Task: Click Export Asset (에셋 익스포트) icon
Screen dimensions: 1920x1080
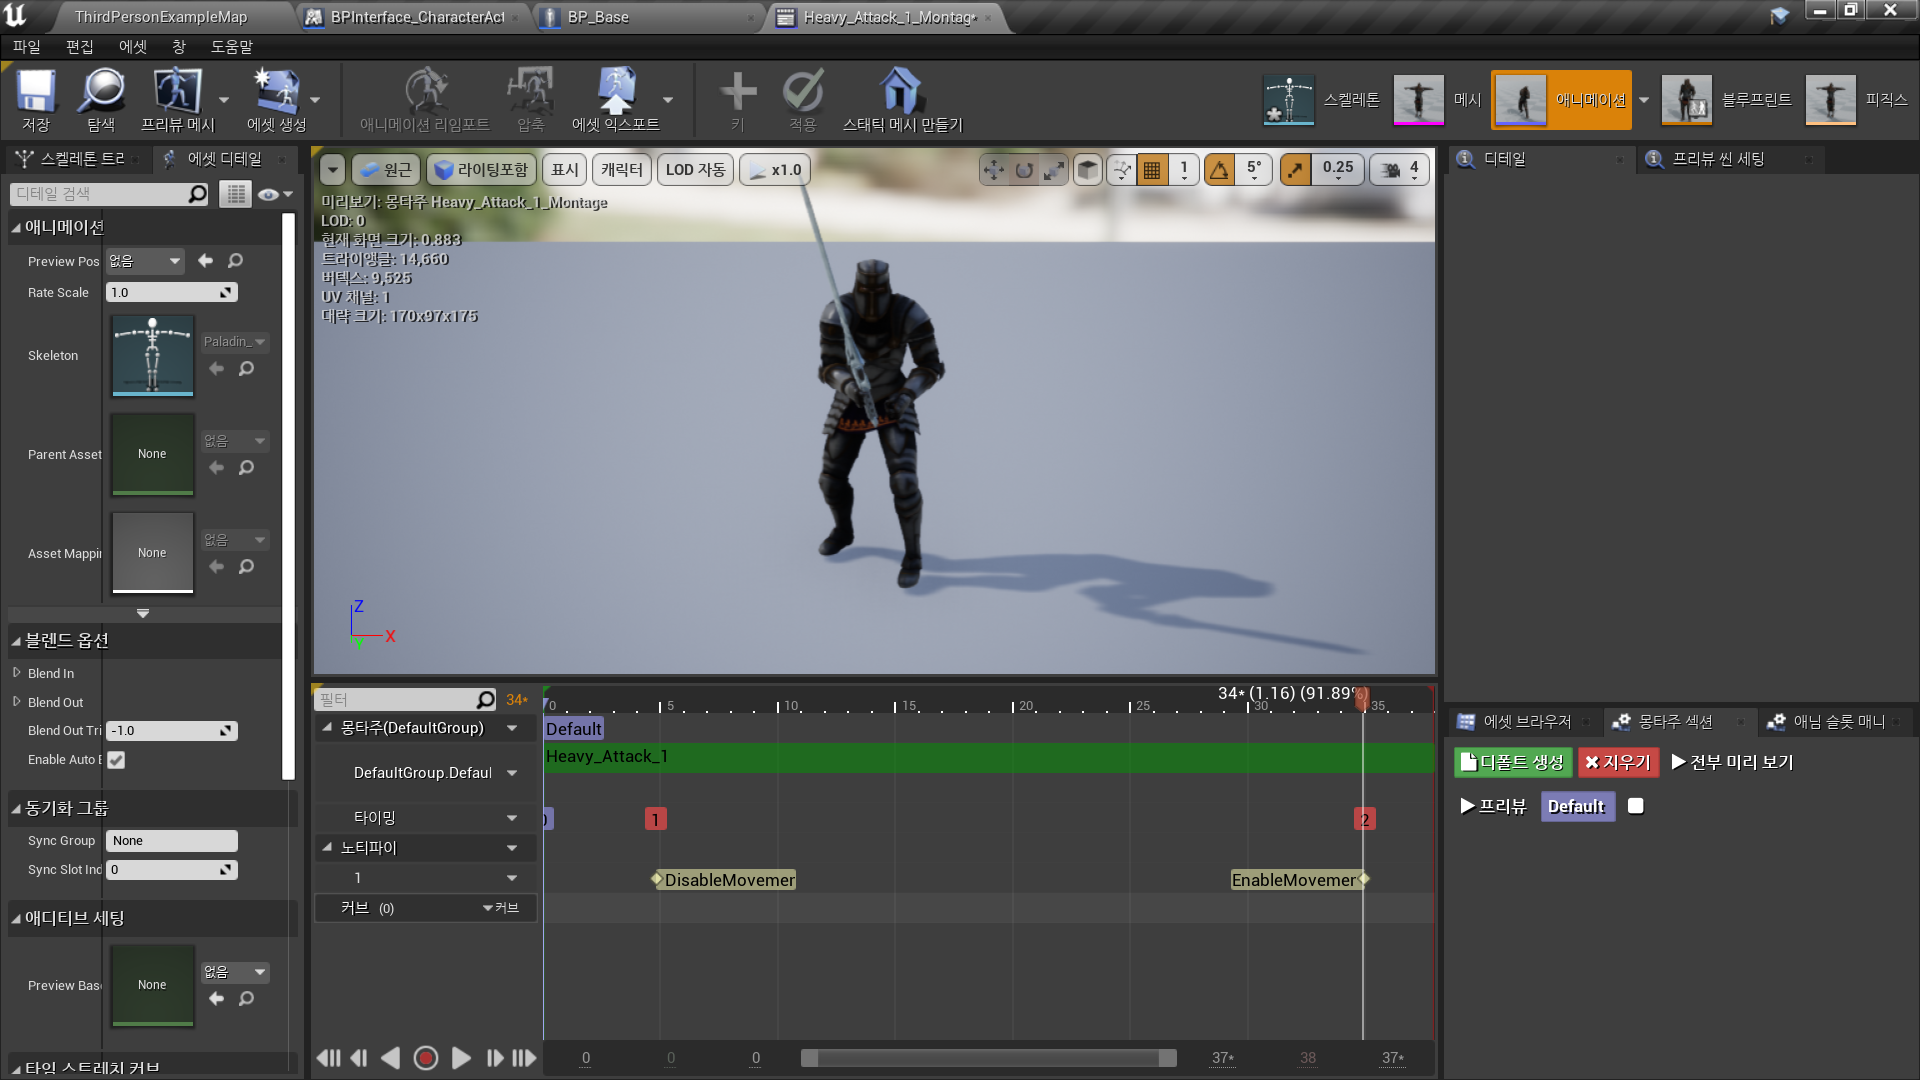Action: point(615,92)
